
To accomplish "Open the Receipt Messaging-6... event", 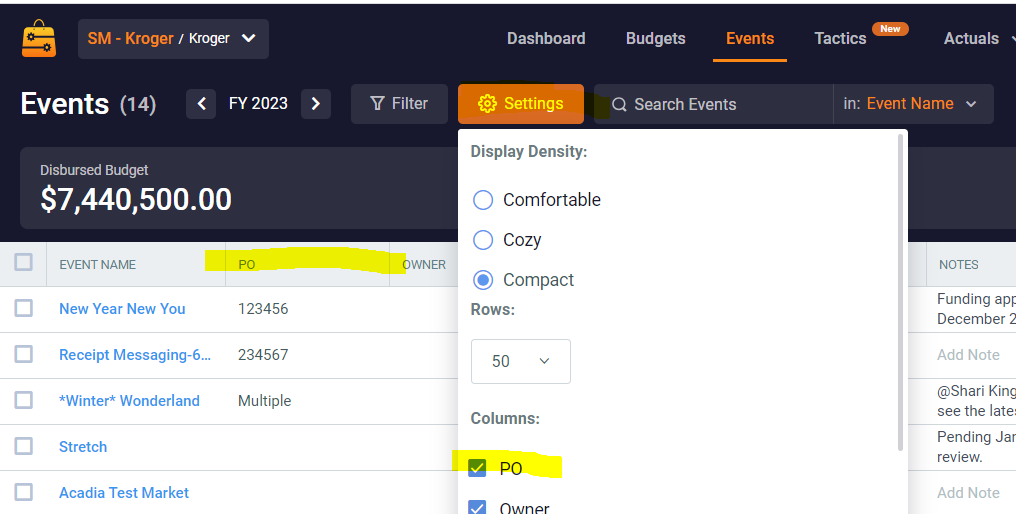I will tap(135, 355).
